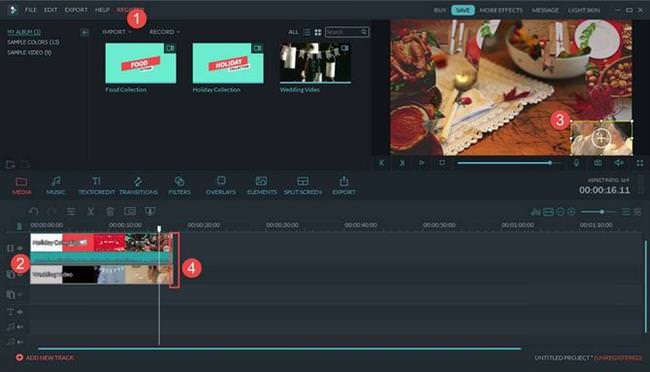Switch media library to grid view
This screenshot has height=372, width=650.
(x=318, y=32)
